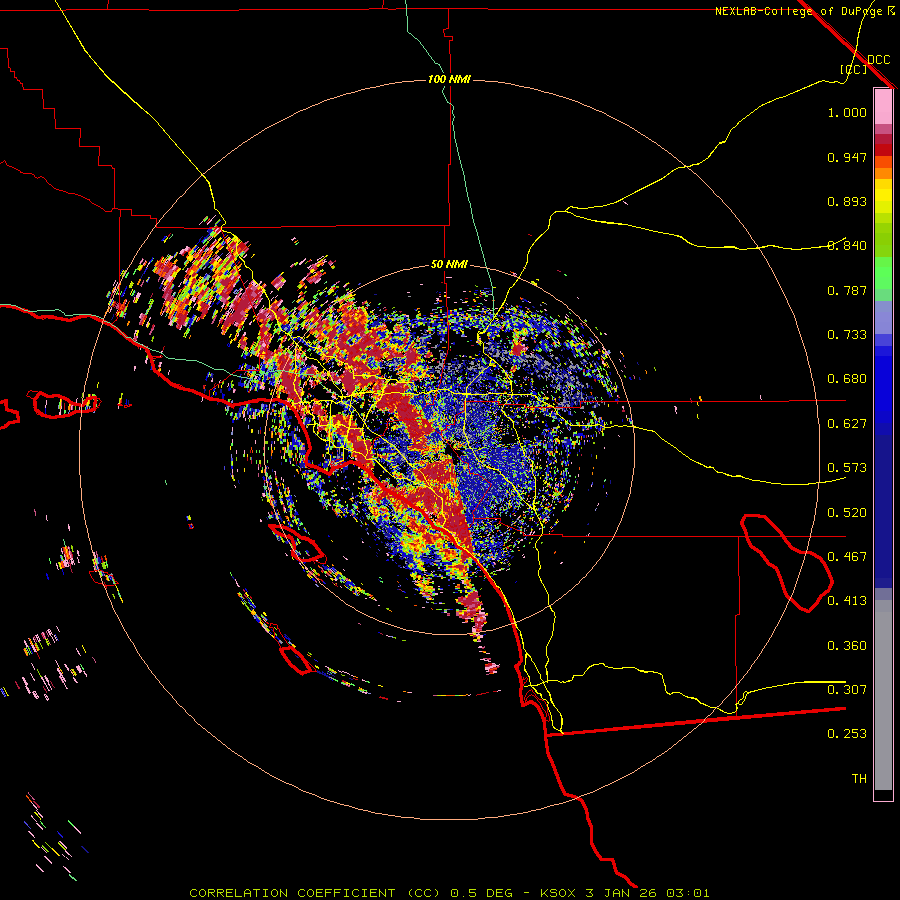Click the 0.360 scale value
This screenshot has width=900, height=900.
(x=847, y=646)
